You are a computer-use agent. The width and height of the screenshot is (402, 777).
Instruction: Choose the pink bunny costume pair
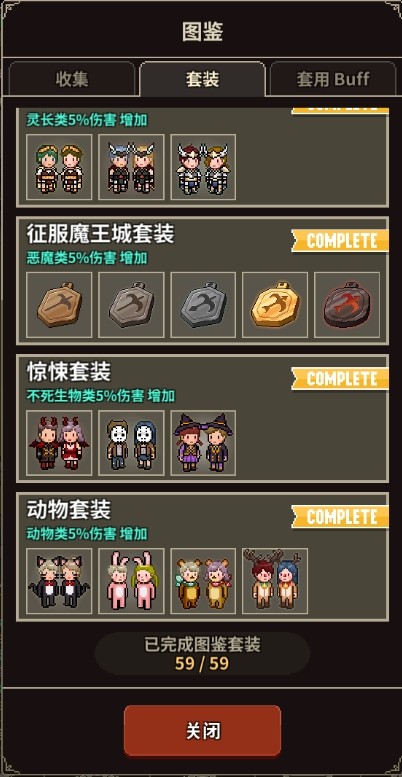[x=131, y=581]
